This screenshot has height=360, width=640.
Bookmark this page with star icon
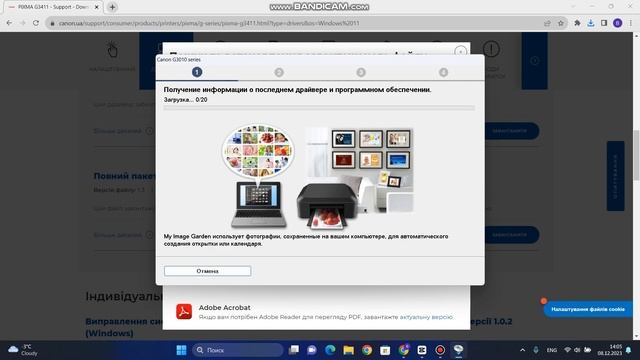click(561, 23)
